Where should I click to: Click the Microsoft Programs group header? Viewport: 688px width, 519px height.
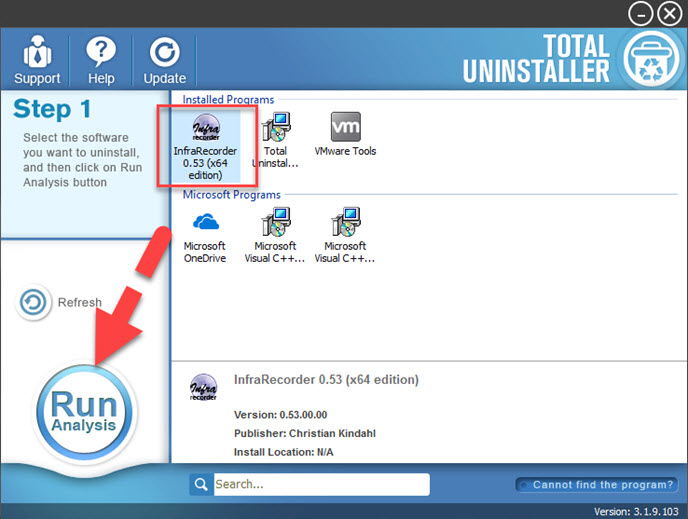click(232, 194)
